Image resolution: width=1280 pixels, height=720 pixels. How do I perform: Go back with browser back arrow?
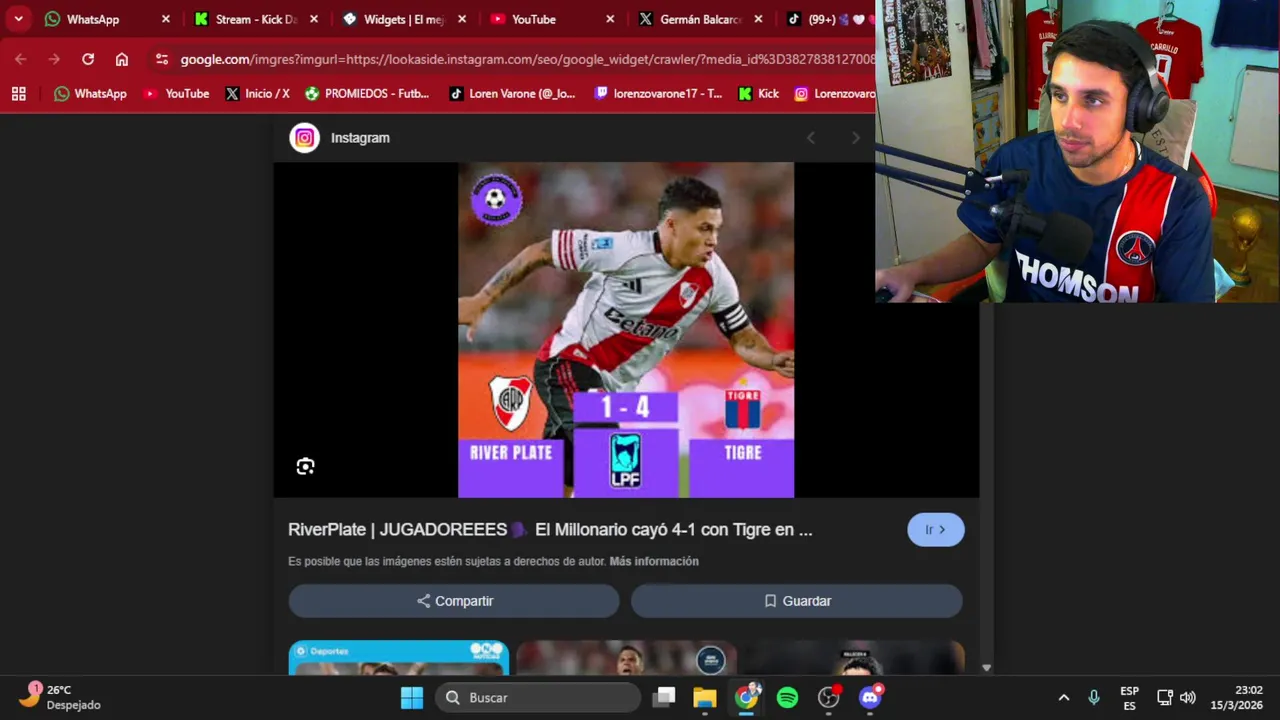click(x=21, y=59)
